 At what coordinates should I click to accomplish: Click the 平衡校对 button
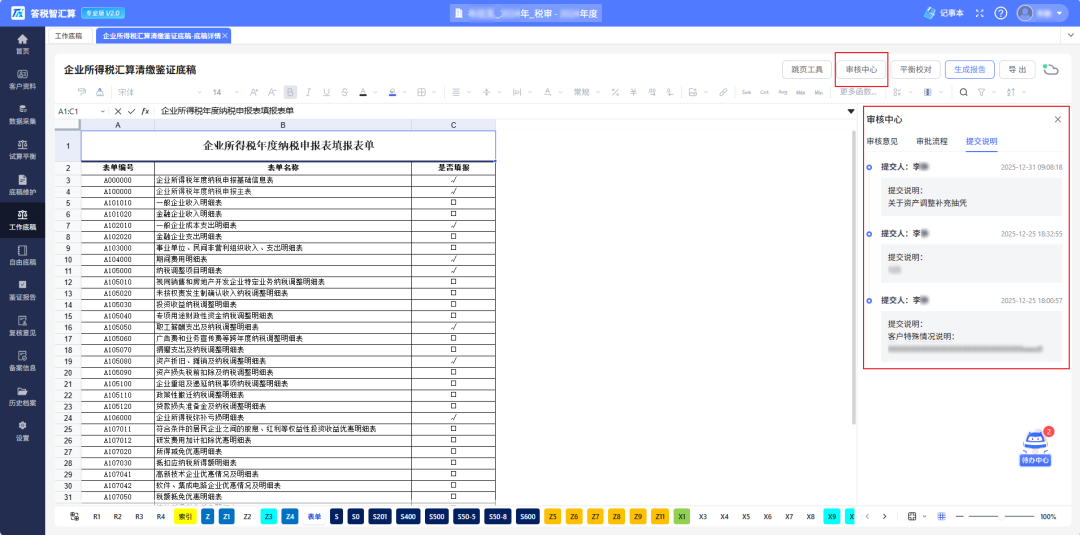click(915, 70)
